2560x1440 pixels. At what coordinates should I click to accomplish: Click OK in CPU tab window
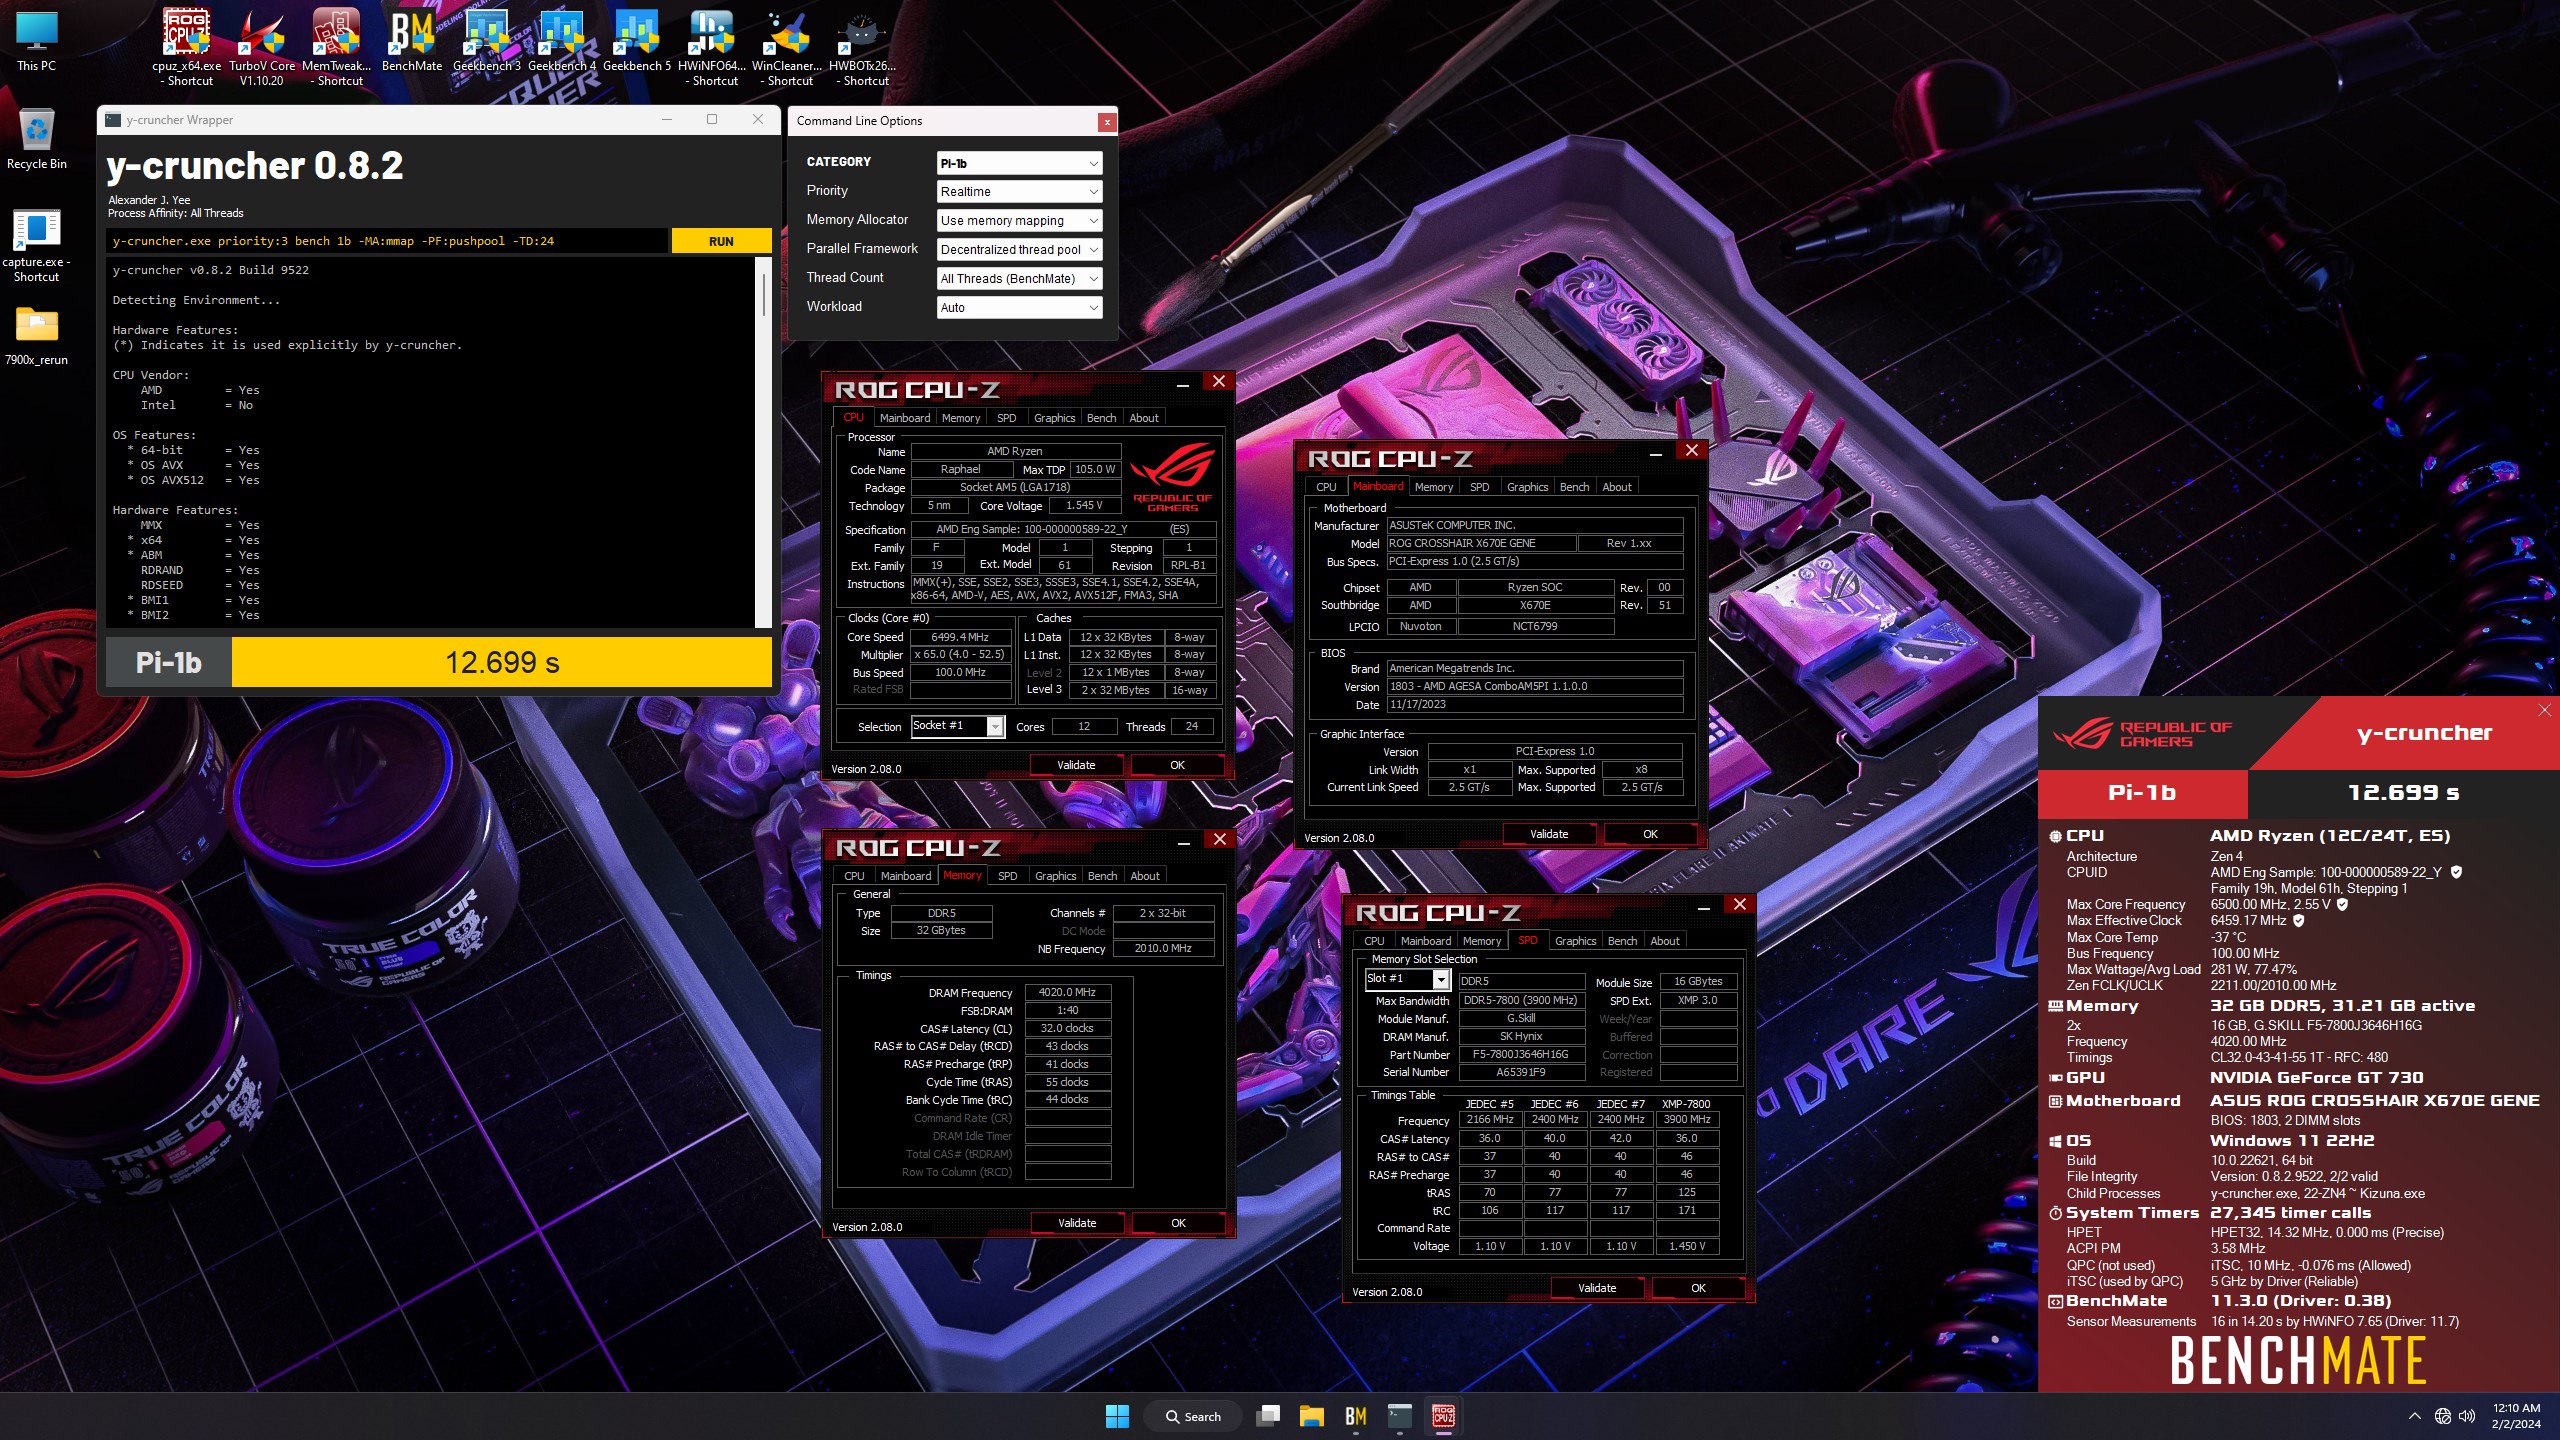pyautogui.click(x=1177, y=765)
